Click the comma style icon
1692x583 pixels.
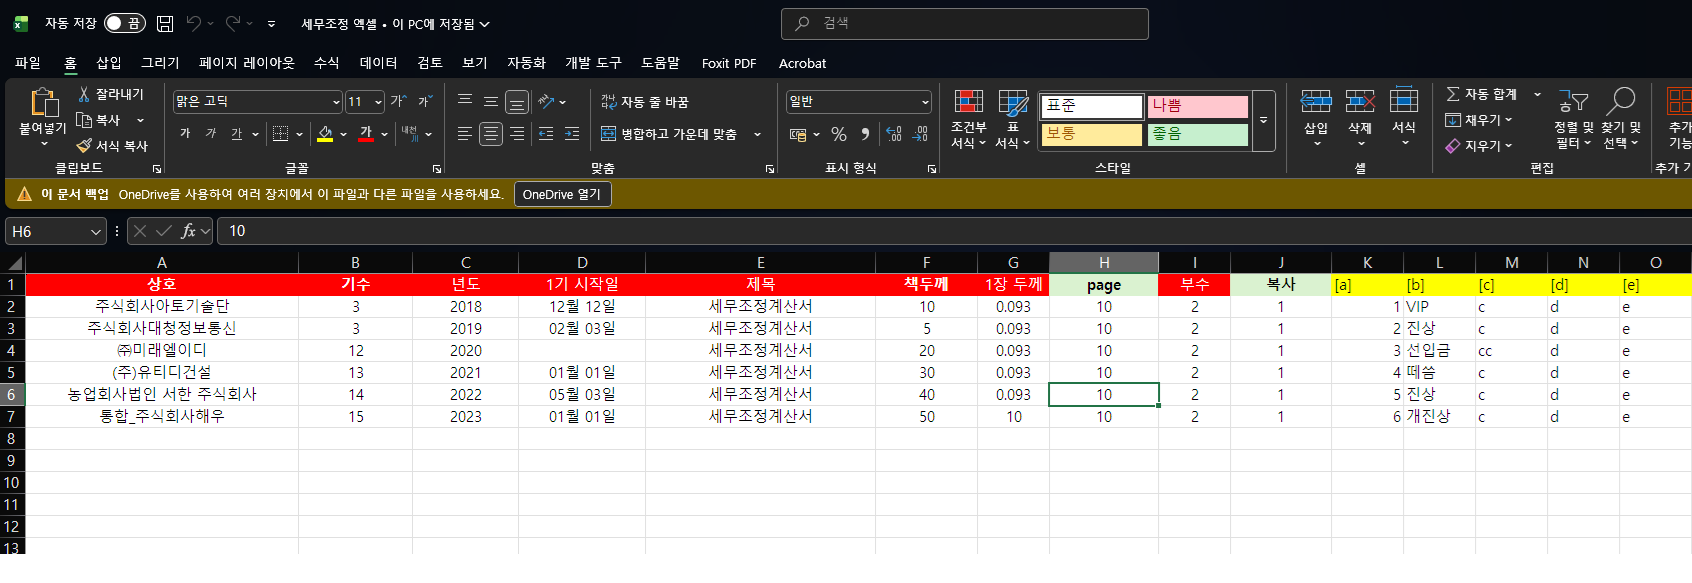click(865, 134)
